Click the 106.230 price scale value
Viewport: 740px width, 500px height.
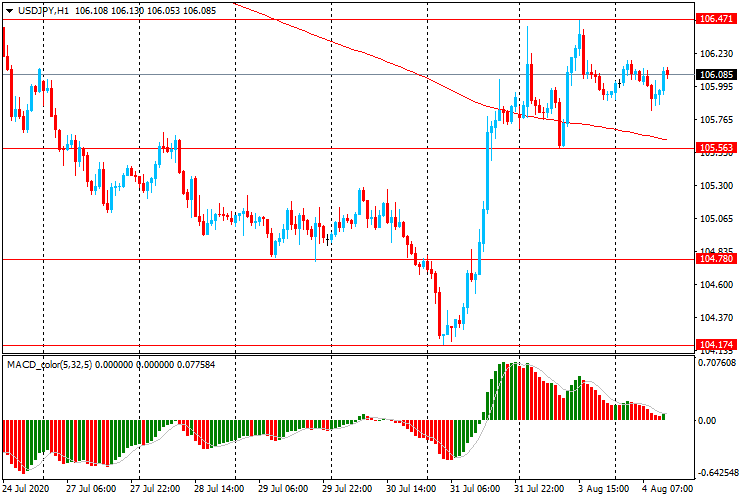tap(716, 54)
